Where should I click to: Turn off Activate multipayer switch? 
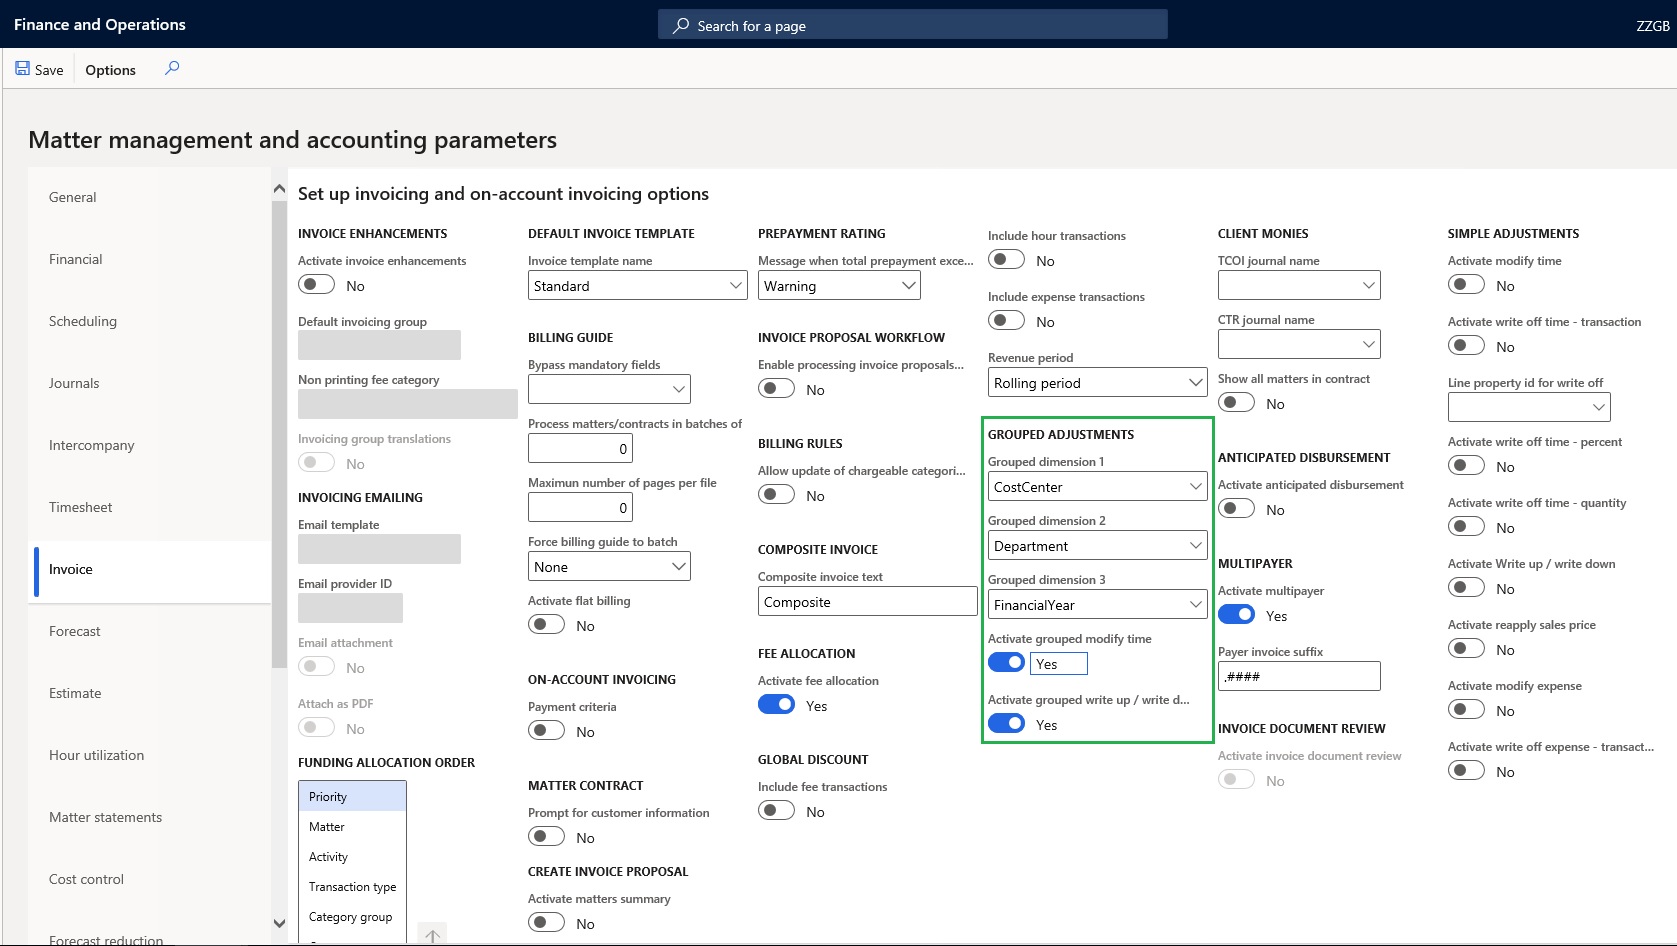[1236, 615]
